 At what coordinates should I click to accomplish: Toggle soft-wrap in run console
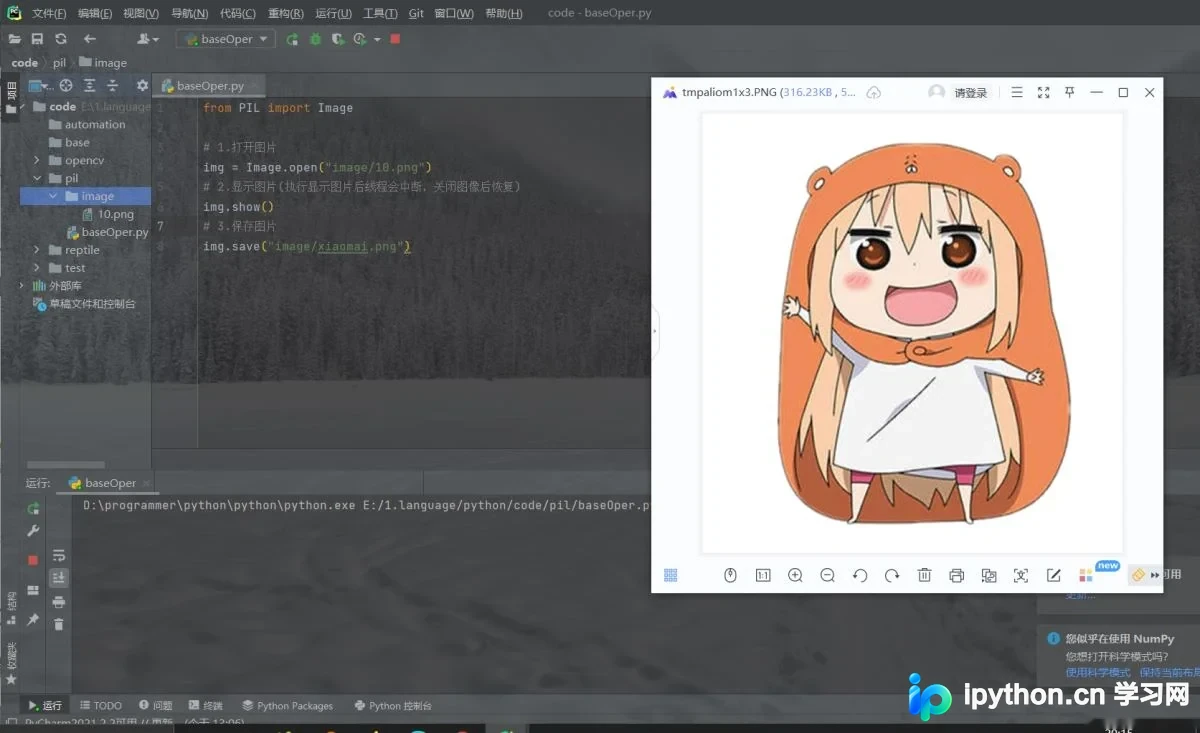click(x=59, y=555)
